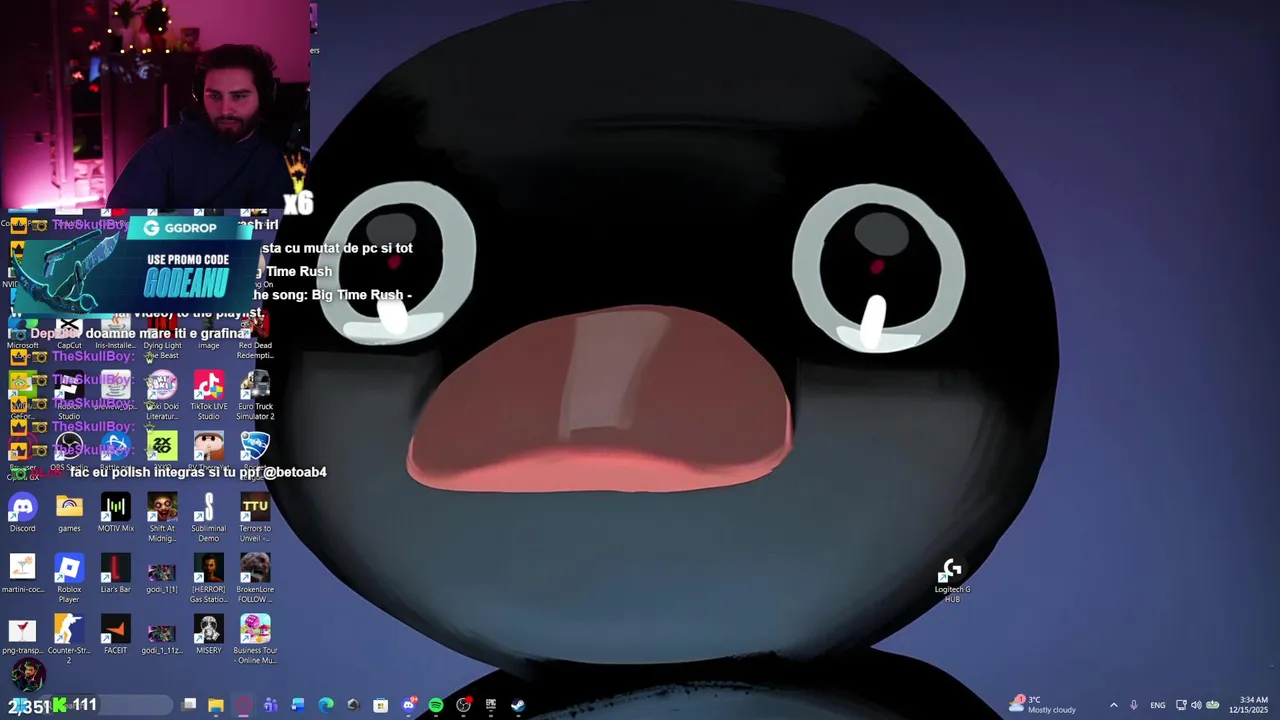Launch Shift At Midnight game shortcut
The image size is (1280, 720).
tap(162, 518)
